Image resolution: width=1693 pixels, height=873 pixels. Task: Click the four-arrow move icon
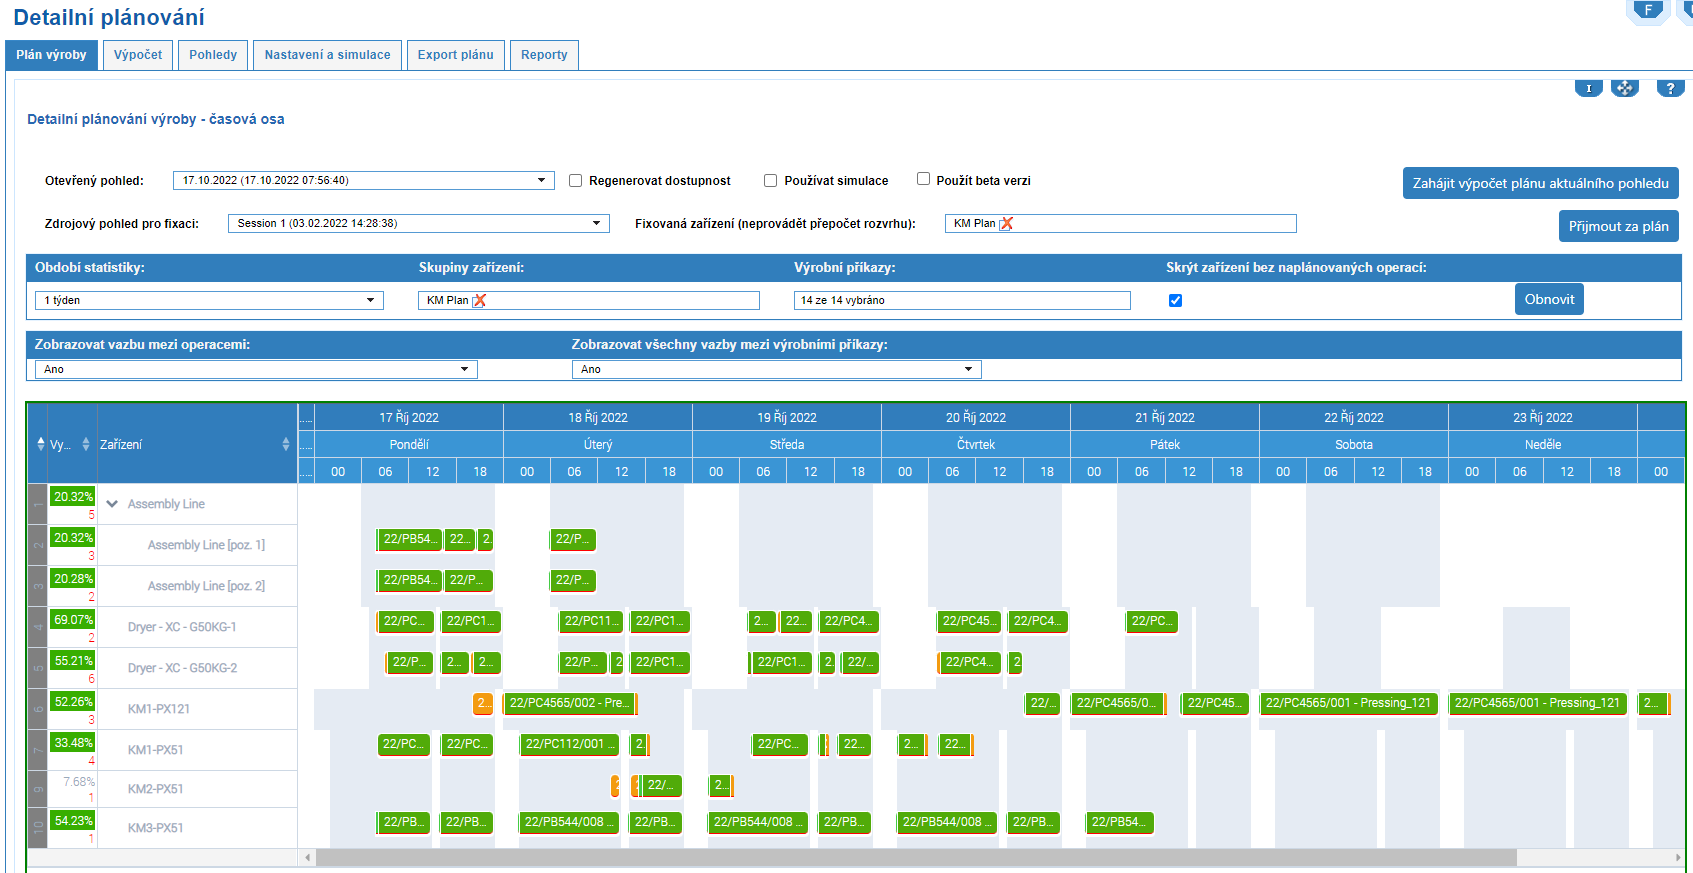tap(1624, 88)
